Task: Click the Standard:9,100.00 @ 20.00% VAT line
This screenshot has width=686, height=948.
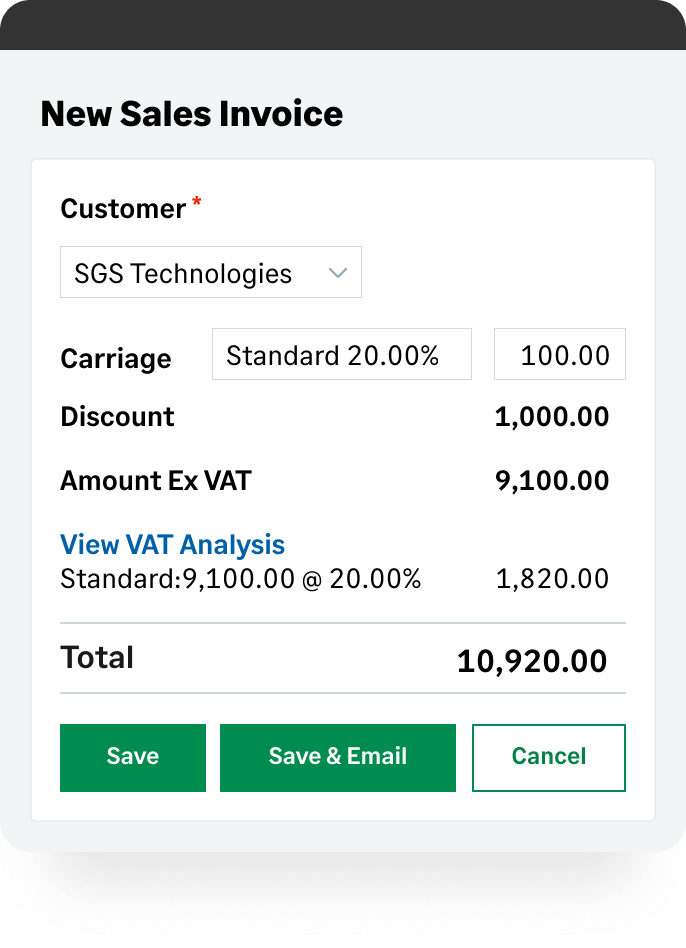Action: [x=240, y=578]
